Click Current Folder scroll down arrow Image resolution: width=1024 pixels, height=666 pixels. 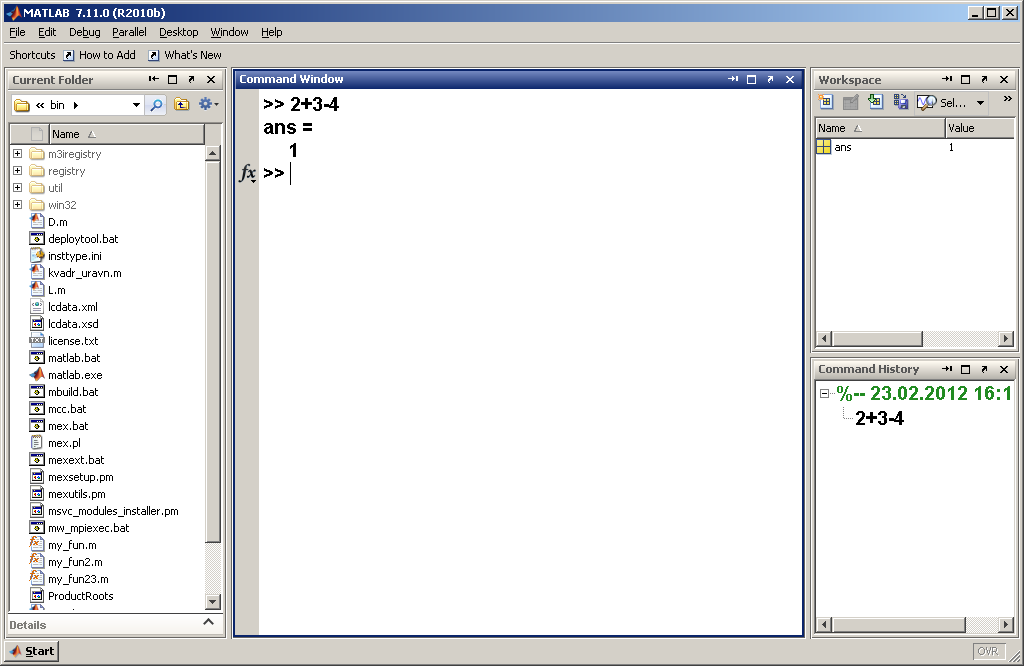tap(213, 601)
